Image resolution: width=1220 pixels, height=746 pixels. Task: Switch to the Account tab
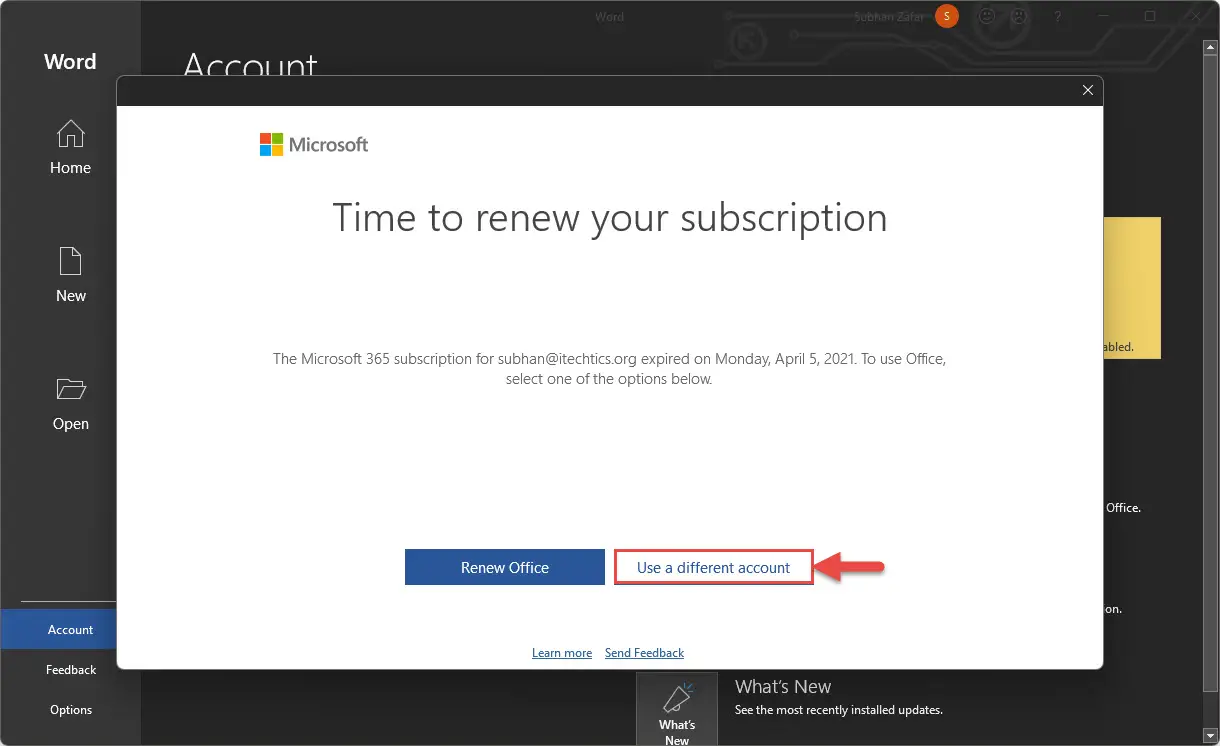70,630
